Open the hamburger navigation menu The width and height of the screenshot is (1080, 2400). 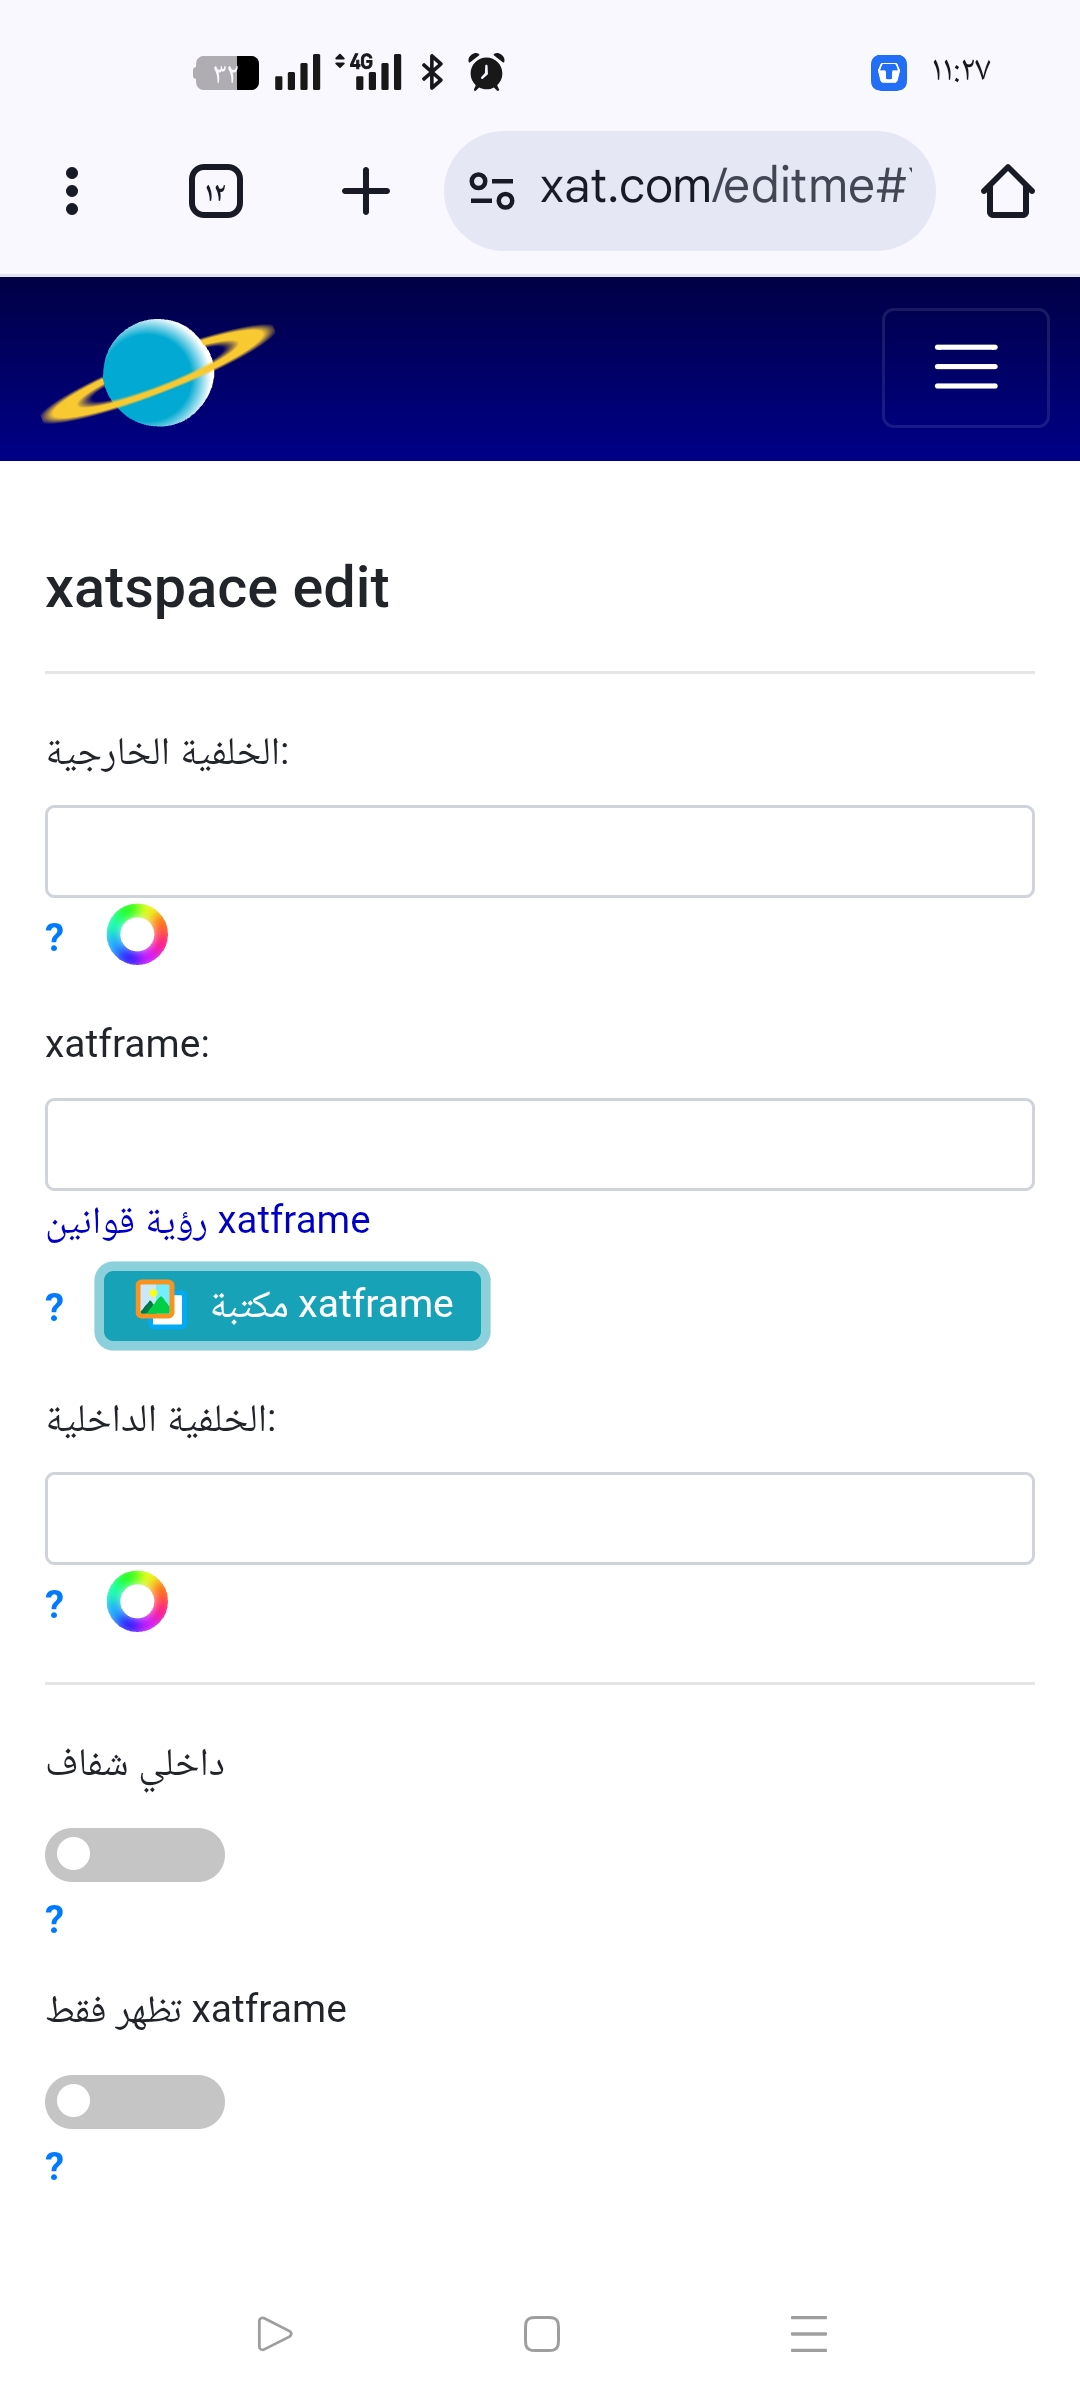click(965, 367)
